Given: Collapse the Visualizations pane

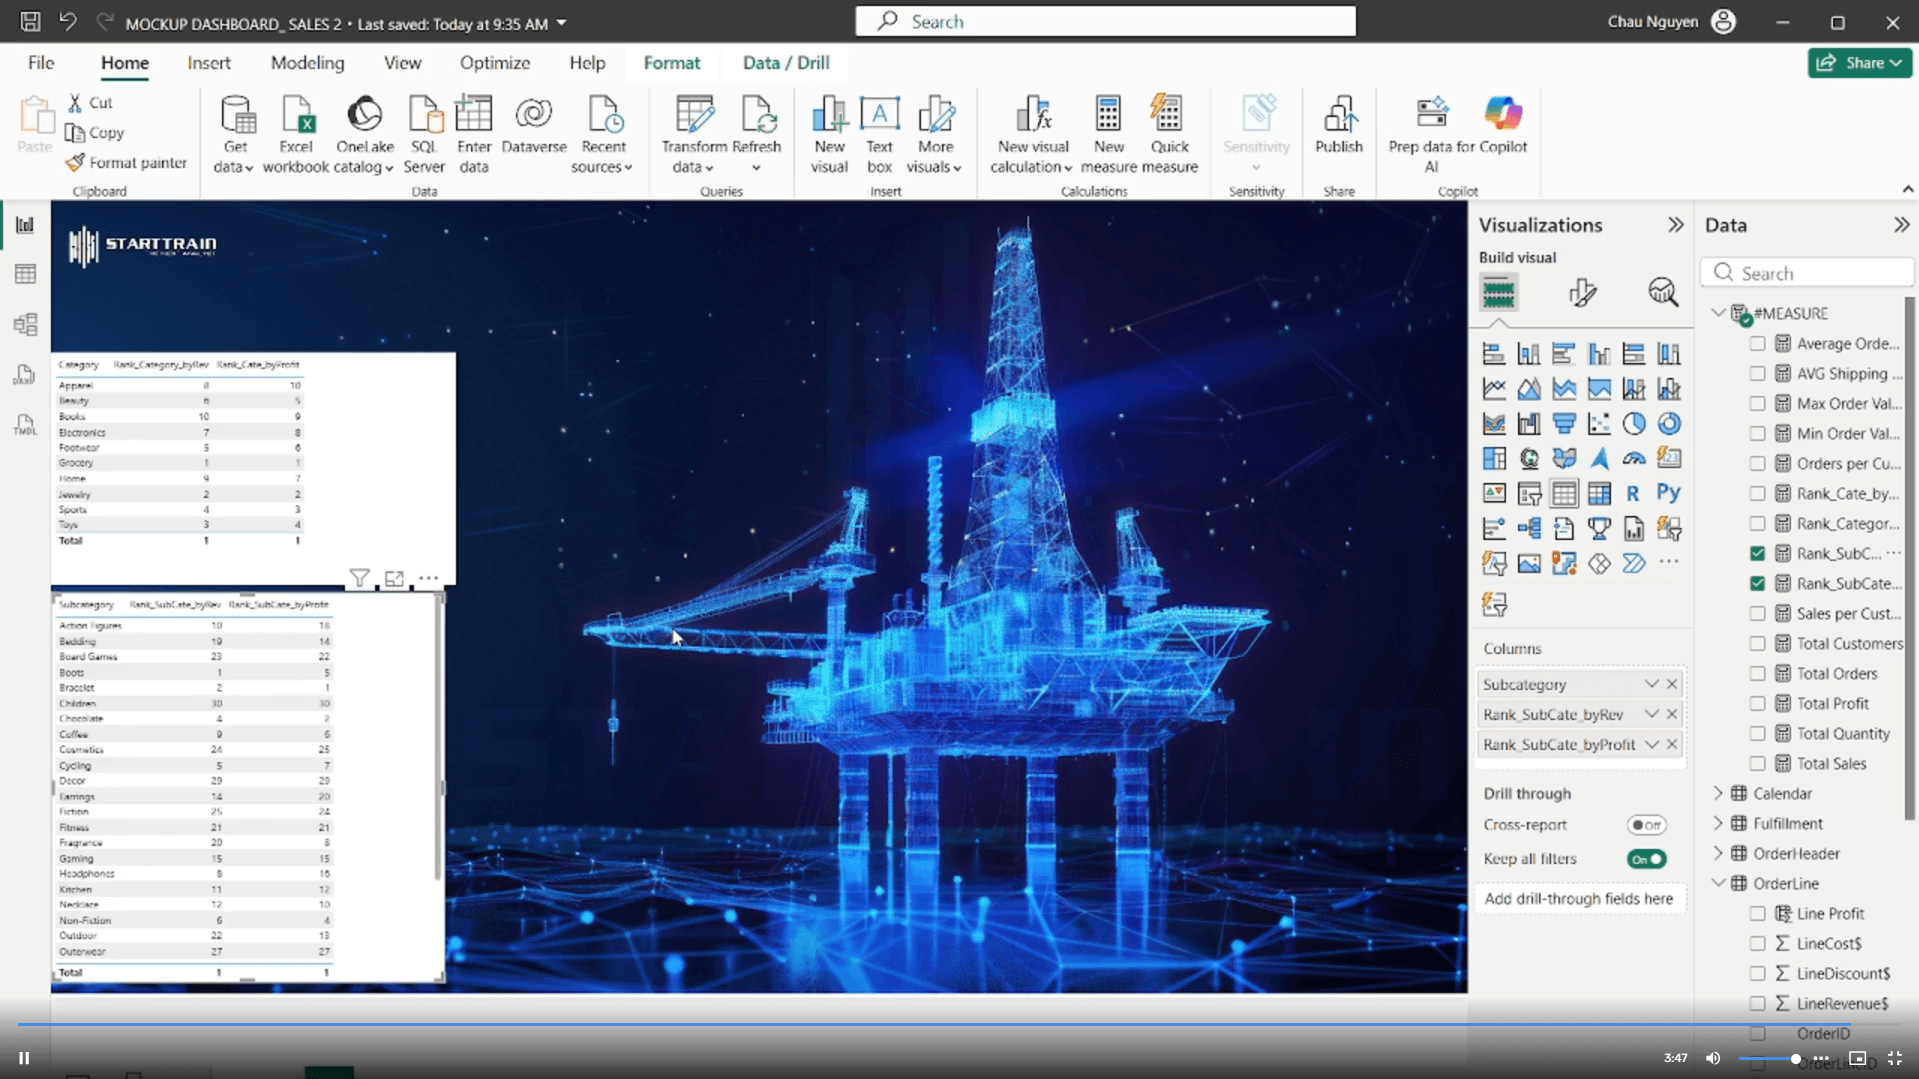Looking at the screenshot, I should click(x=1676, y=225).
